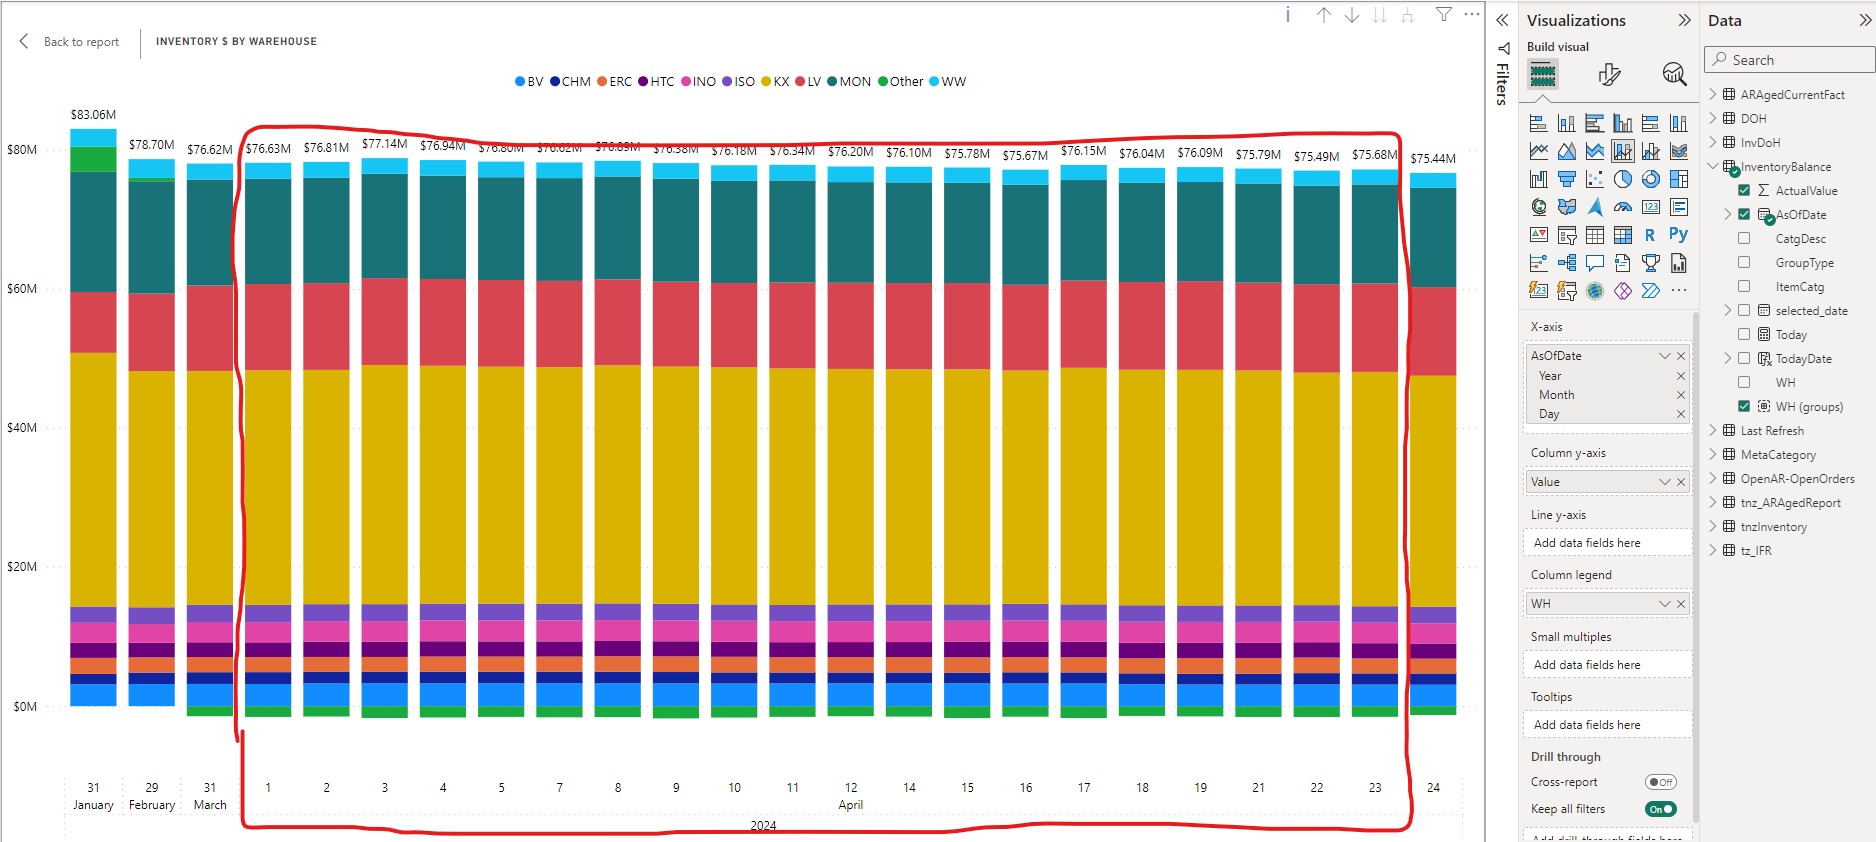Toggle the Keep all filters switch

click(1661, 809)
